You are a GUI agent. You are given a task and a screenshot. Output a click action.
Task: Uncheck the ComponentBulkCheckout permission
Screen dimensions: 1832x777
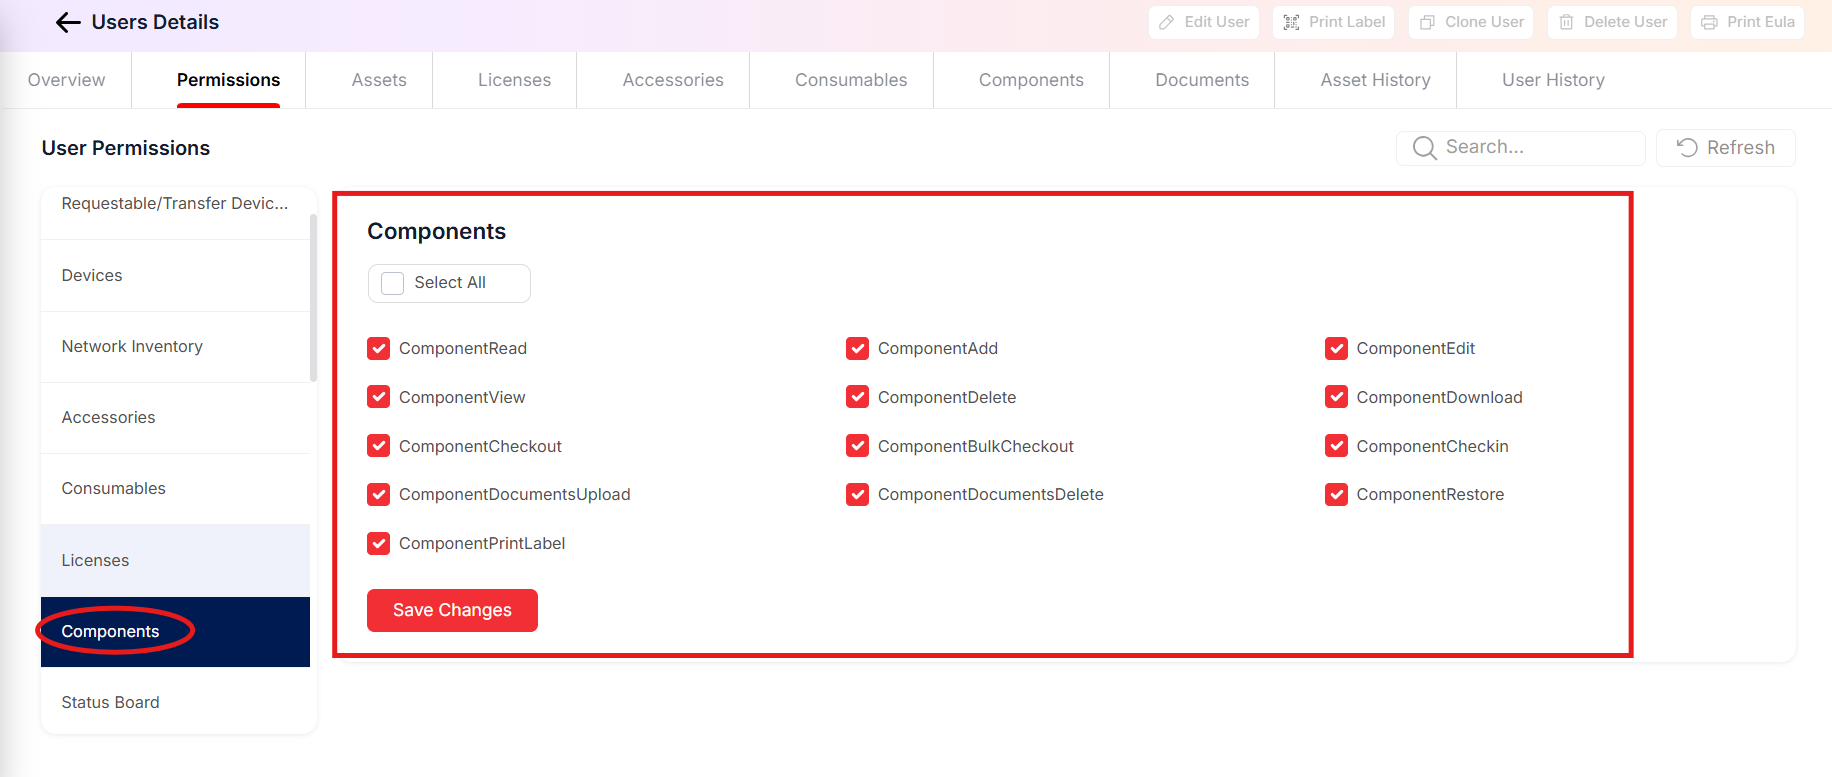click(857, 446)
